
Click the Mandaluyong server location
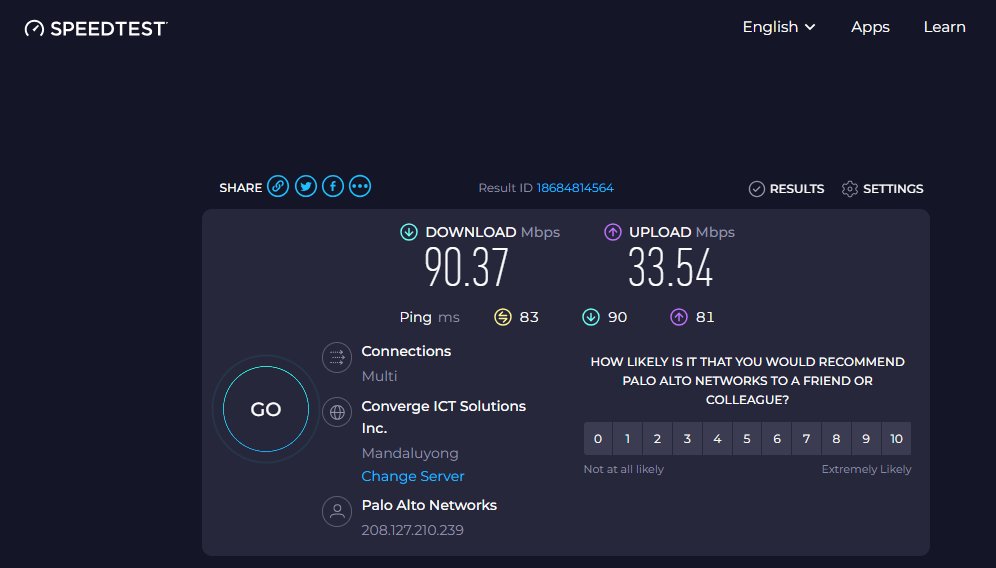click(410, 453)
